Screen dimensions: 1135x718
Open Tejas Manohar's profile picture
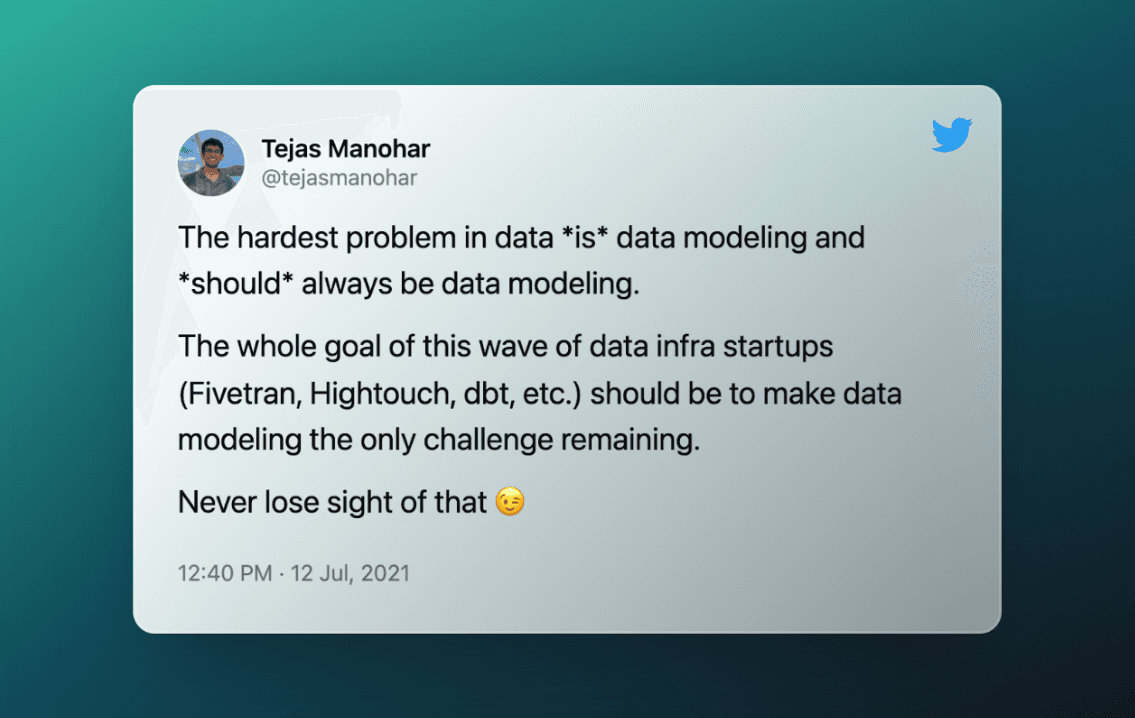(x=212, y=163)
